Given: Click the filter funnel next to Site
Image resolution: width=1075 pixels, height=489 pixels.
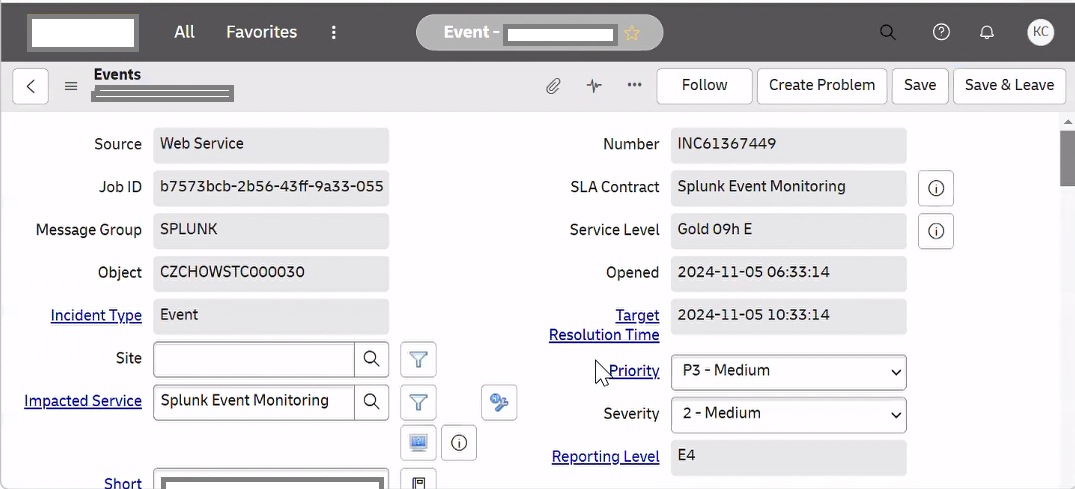Looking at the screenshot, I should 418,359.
